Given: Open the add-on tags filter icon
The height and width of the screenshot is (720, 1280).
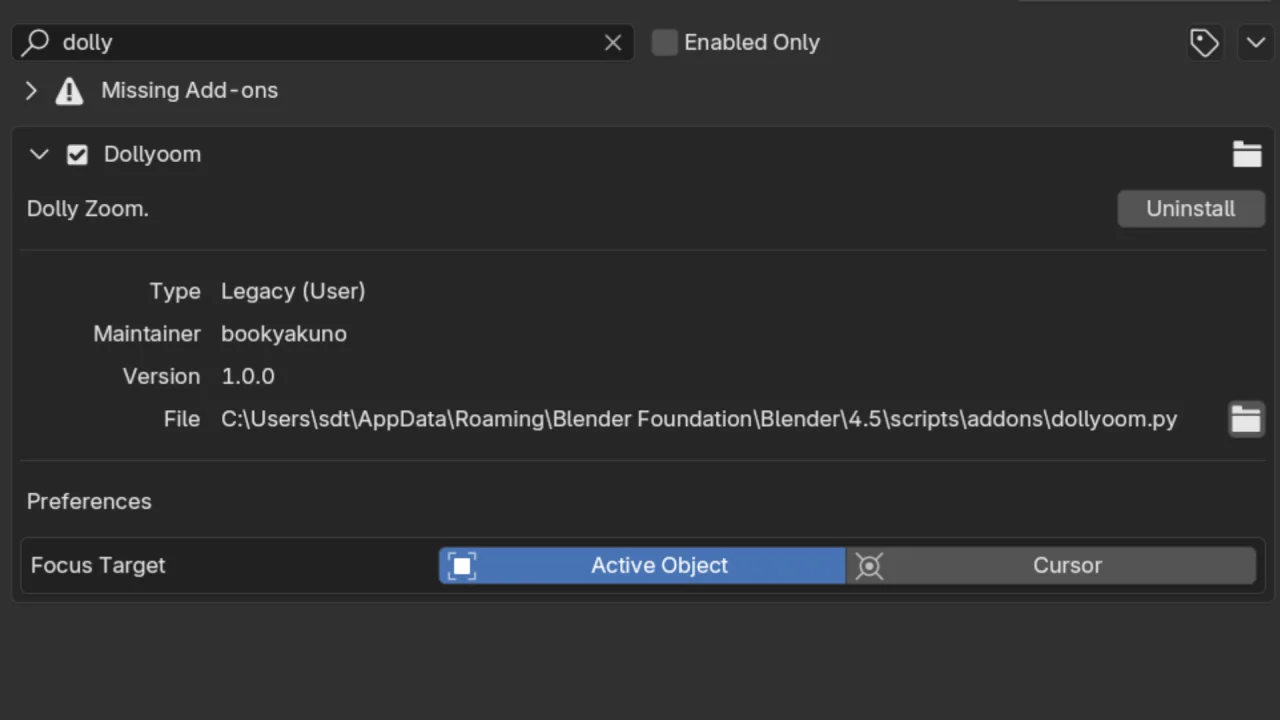Looking at the screenshot, I should tap(1204, 42).
